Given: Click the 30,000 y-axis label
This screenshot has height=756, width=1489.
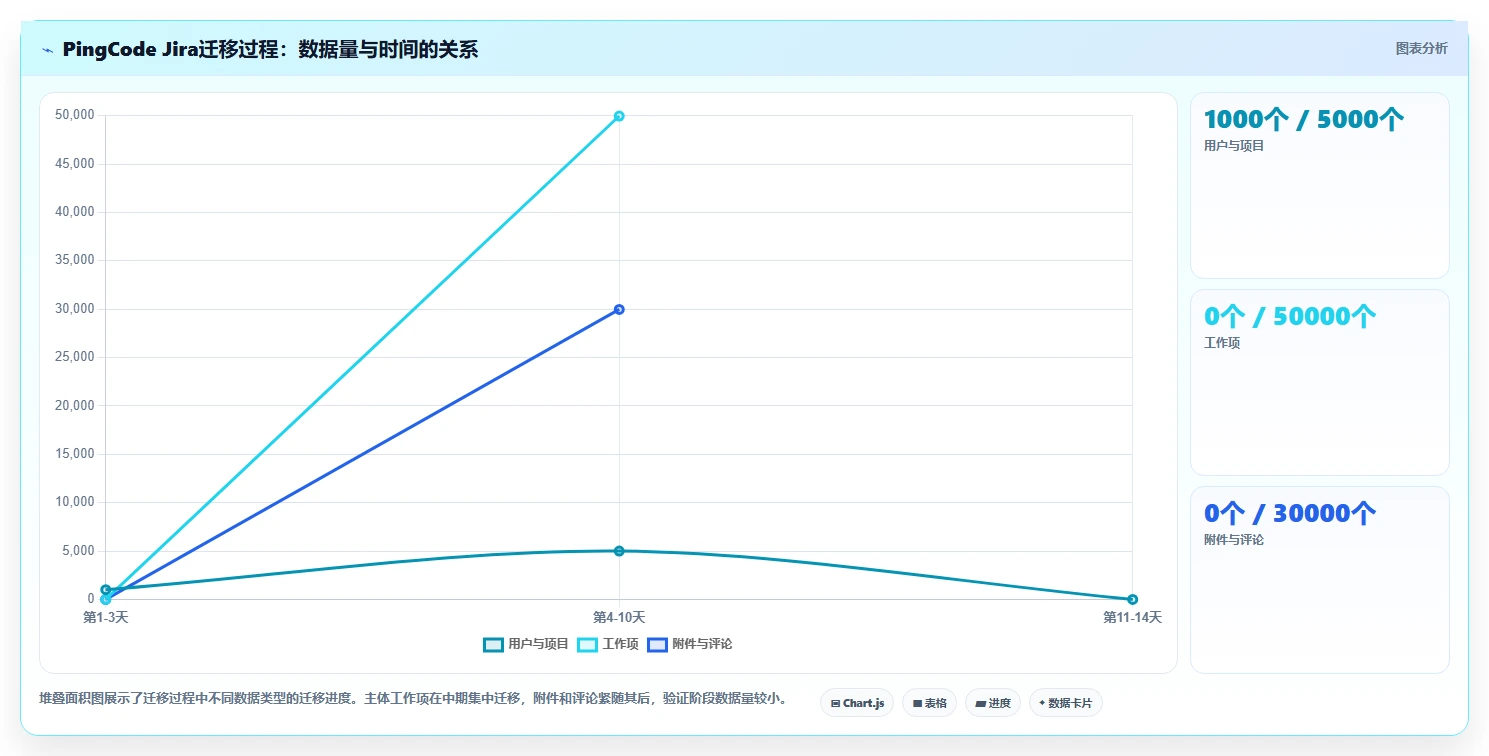Looking at the screenshot, I should tap(75, 308).
